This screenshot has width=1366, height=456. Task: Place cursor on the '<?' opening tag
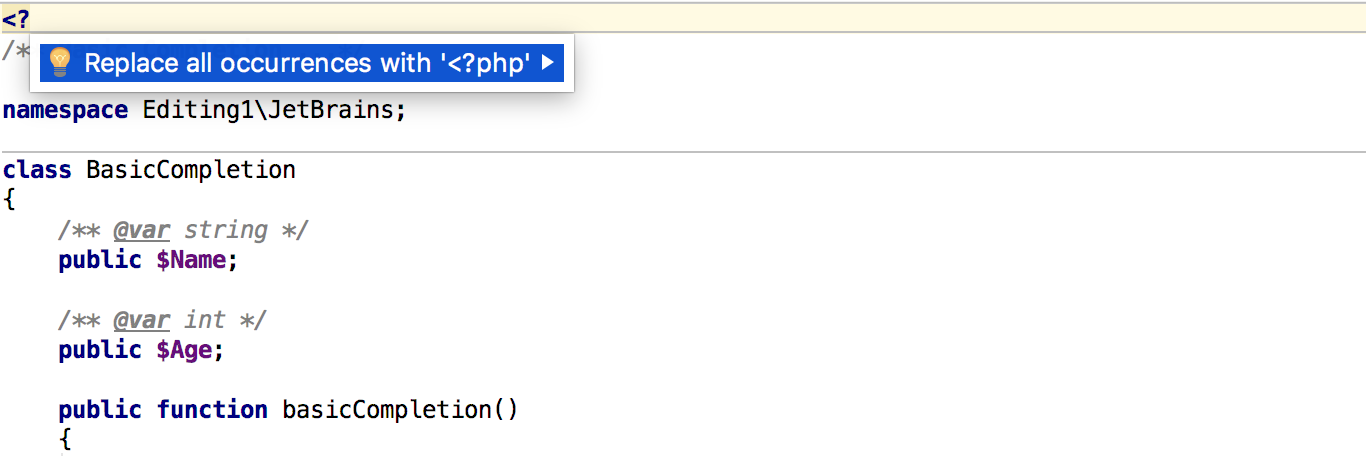(x=16, y=18)
